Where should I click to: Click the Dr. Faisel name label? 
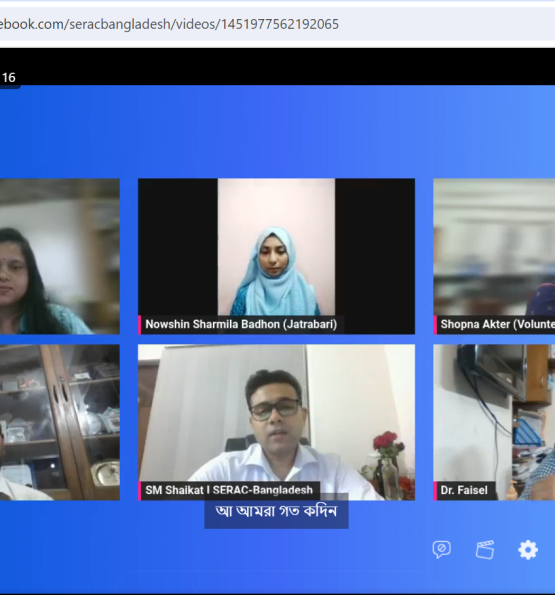[x=464, y=490]
